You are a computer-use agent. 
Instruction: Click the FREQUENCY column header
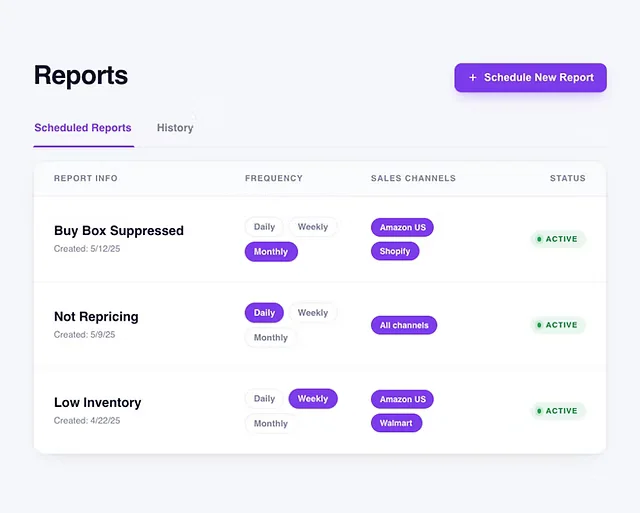click(274, 178)
